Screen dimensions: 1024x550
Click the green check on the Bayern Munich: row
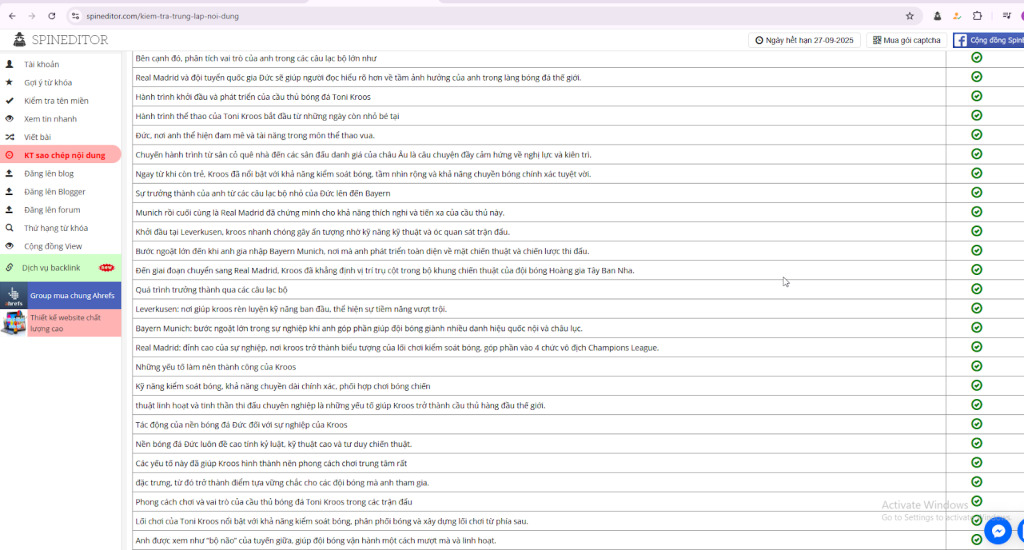[x=976, y=328]
